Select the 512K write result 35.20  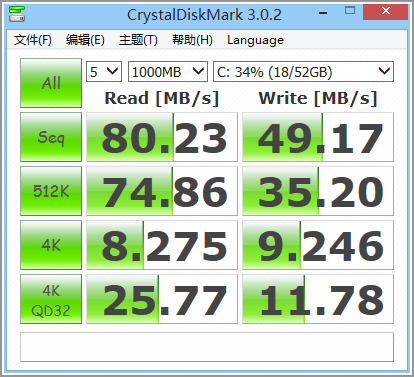[x=318, y=191]
